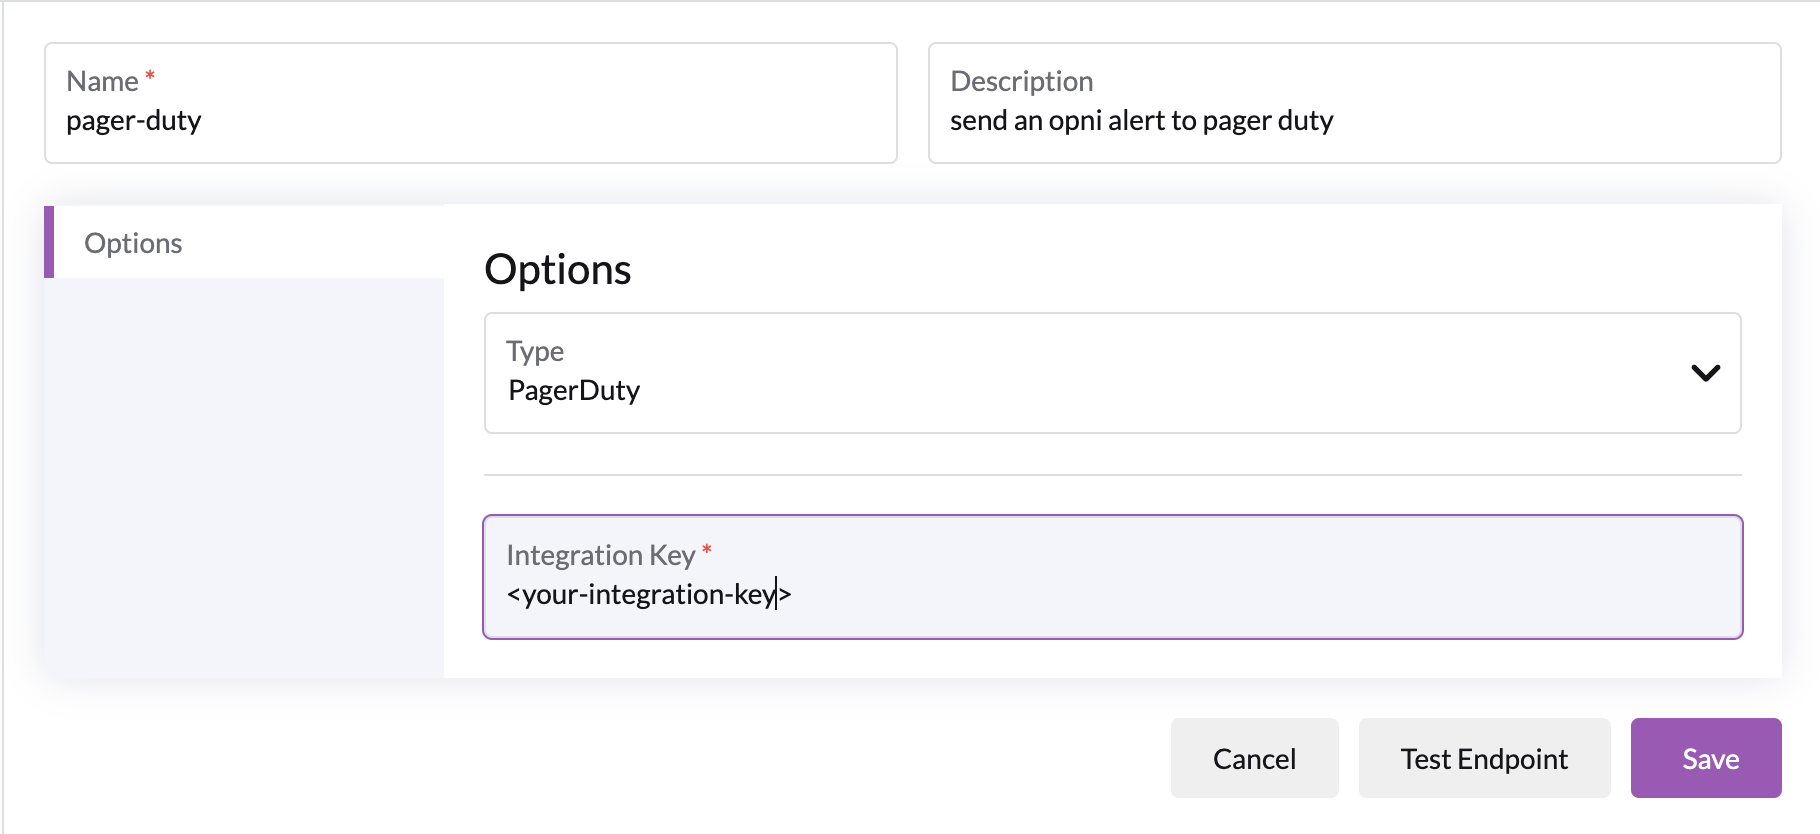Click the Options section heading
Image resolution: width=1820 pixels, height=834 pixels.
tap(558, 269)
